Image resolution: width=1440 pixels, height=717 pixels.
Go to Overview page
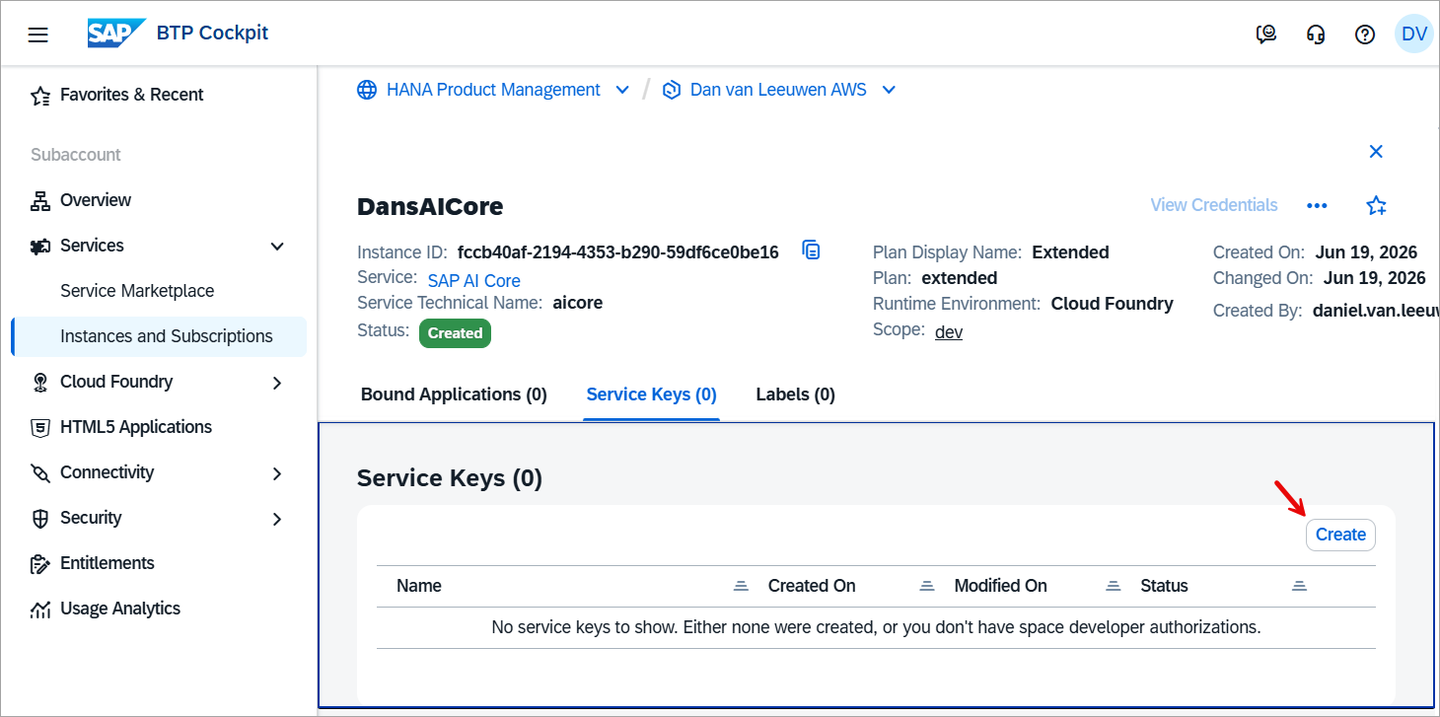coord(95,200)
